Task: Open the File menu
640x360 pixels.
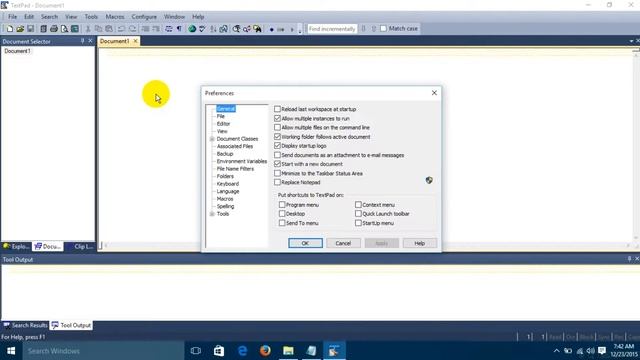Action: 13,17
